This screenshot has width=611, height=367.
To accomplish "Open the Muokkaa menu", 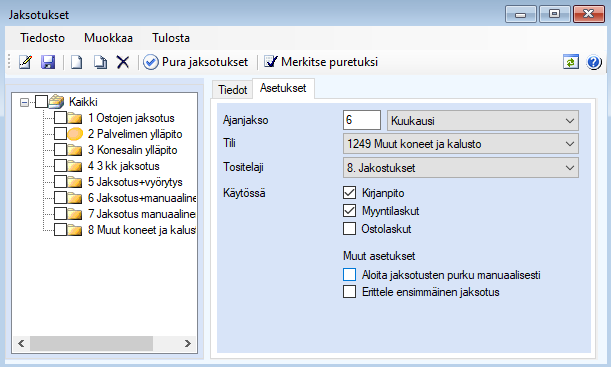I will (x=108, y=38).
